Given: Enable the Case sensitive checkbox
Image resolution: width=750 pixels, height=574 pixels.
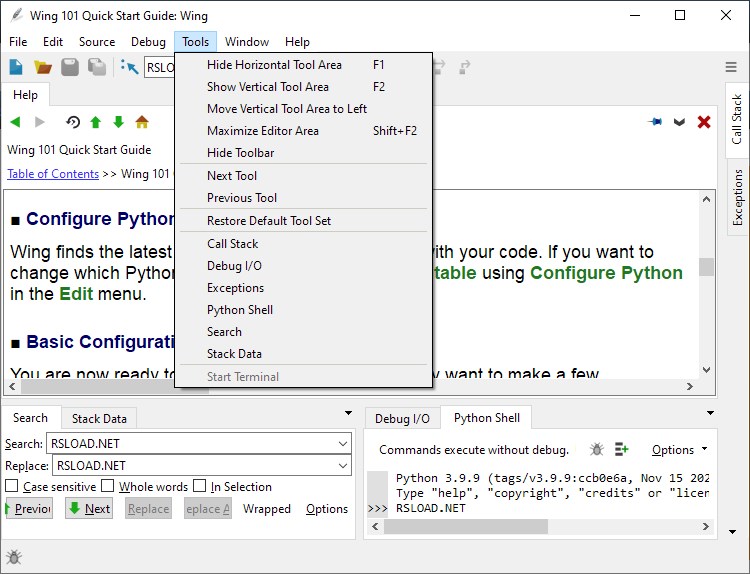Looking at the screenshot, I should [12, 487].
